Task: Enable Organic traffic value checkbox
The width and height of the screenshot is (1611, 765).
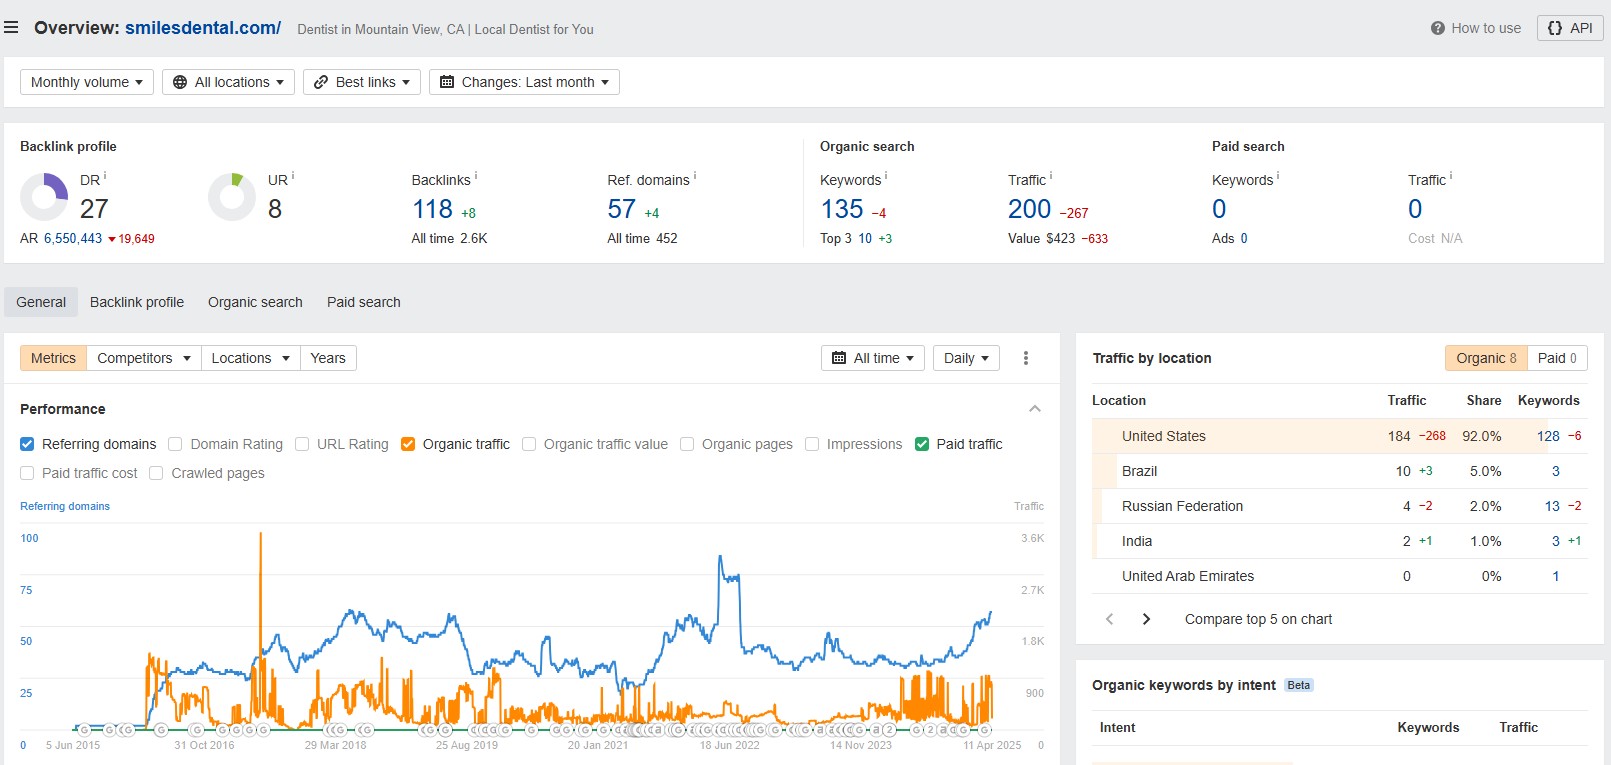Action: click(529, 444)
